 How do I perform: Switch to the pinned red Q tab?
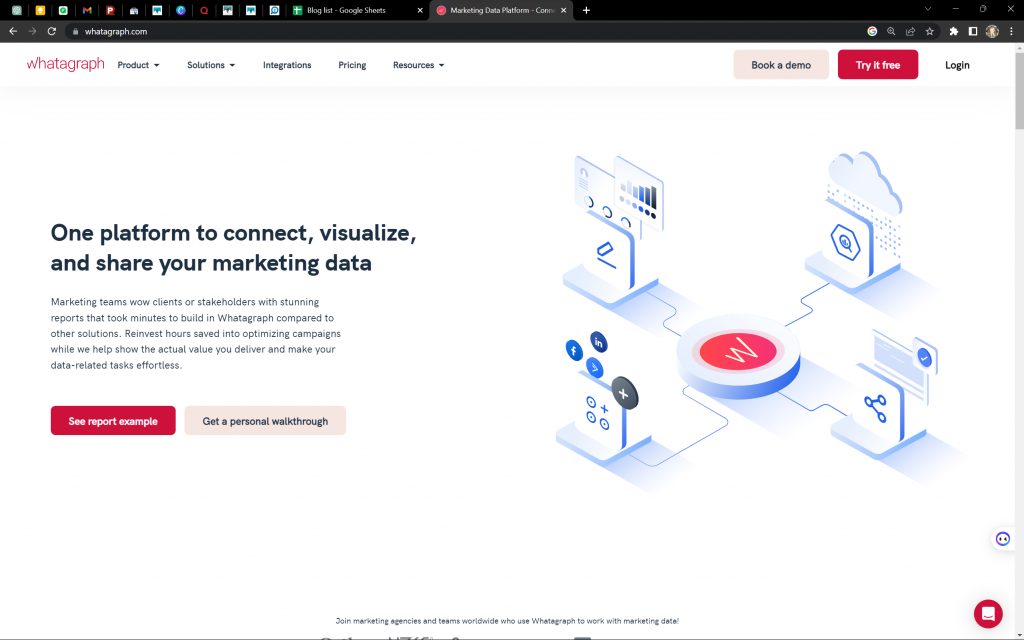(204, 10)
